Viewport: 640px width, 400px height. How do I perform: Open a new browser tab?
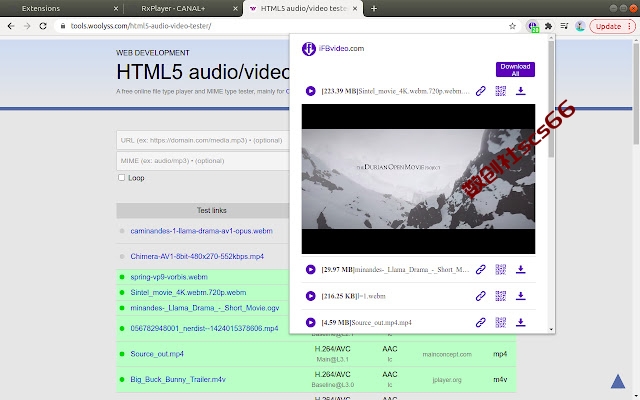[374, 9]
